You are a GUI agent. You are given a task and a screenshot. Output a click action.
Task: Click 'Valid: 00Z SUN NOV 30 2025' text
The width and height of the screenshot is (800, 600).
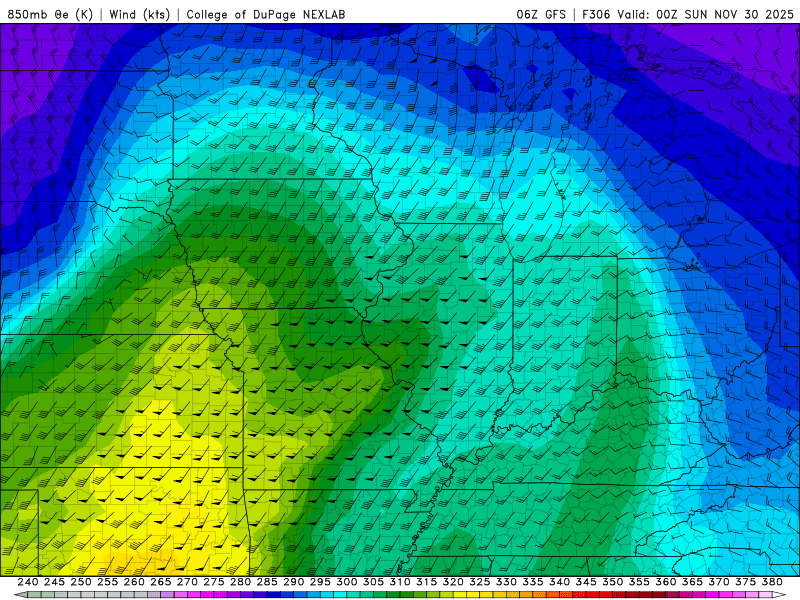pyautogui.click(x=705, y=14)
